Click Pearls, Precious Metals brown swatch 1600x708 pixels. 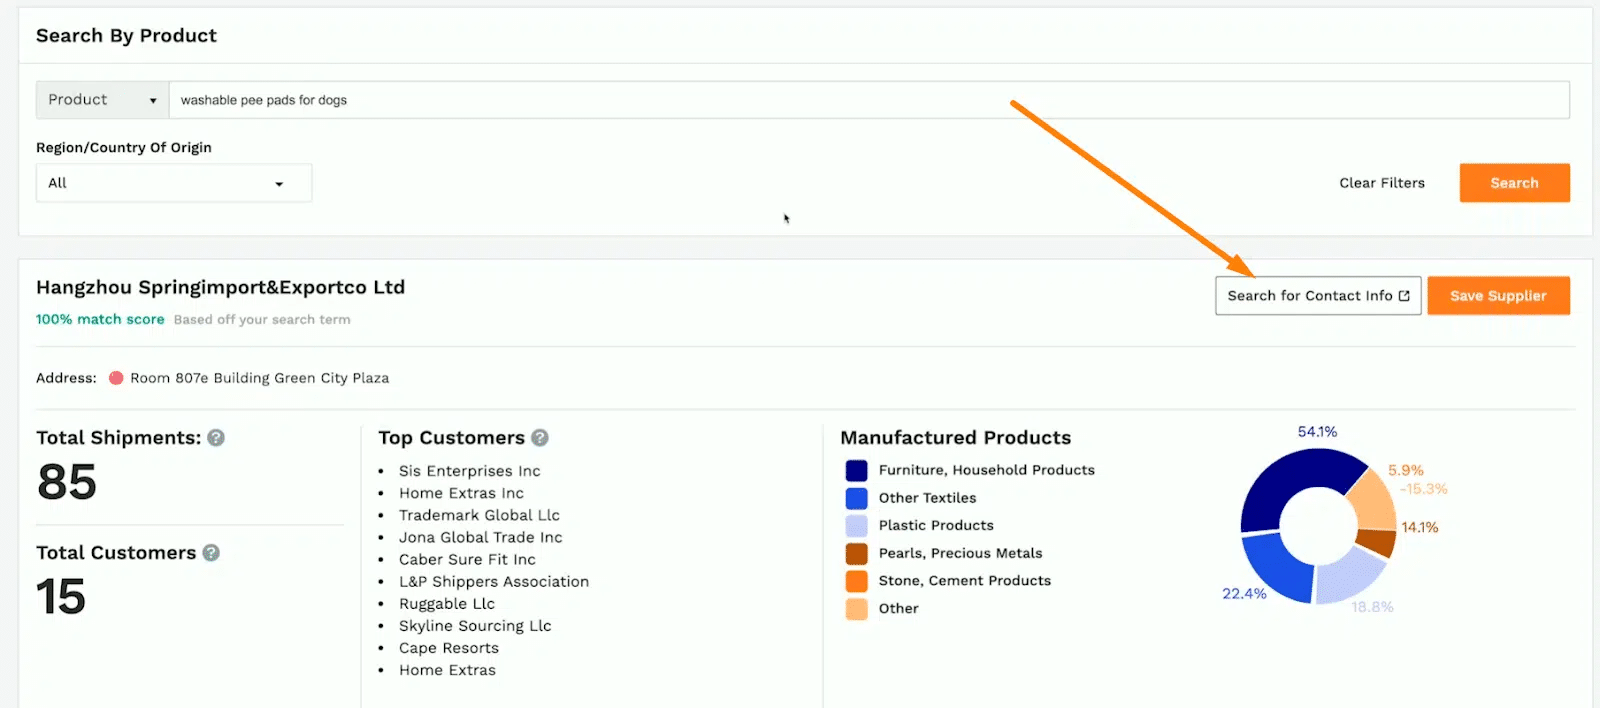click(856, 553)
